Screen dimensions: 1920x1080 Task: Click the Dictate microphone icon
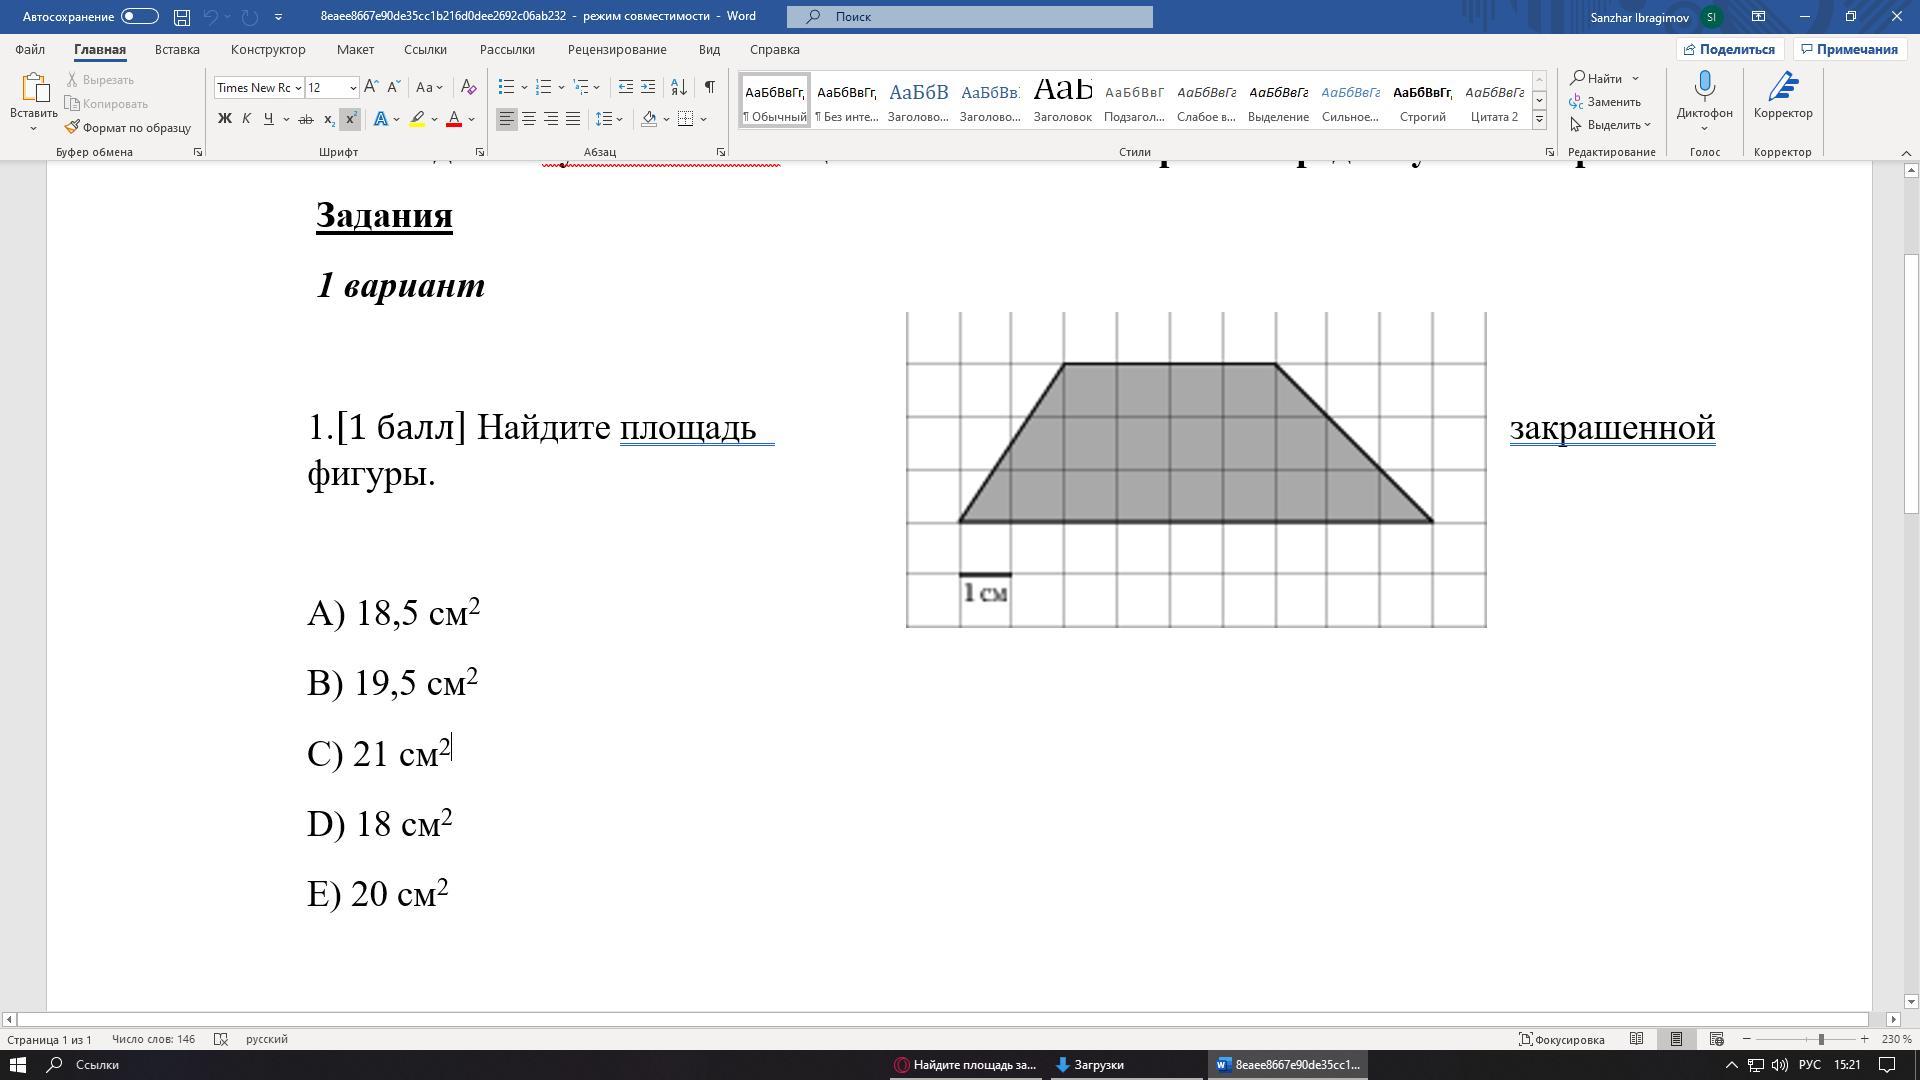tap(1705, 85)
